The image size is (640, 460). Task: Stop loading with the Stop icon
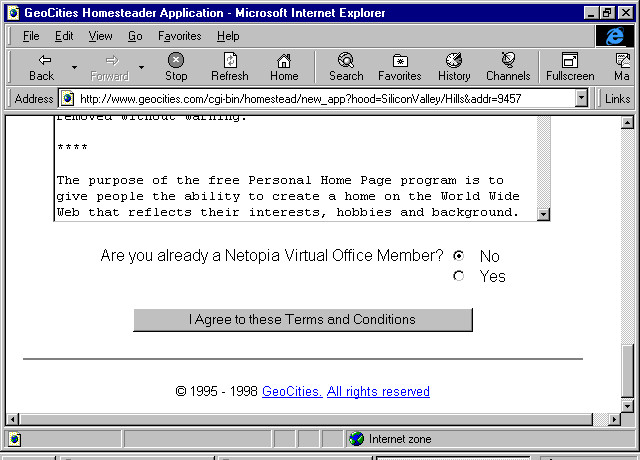pos(176,60)
